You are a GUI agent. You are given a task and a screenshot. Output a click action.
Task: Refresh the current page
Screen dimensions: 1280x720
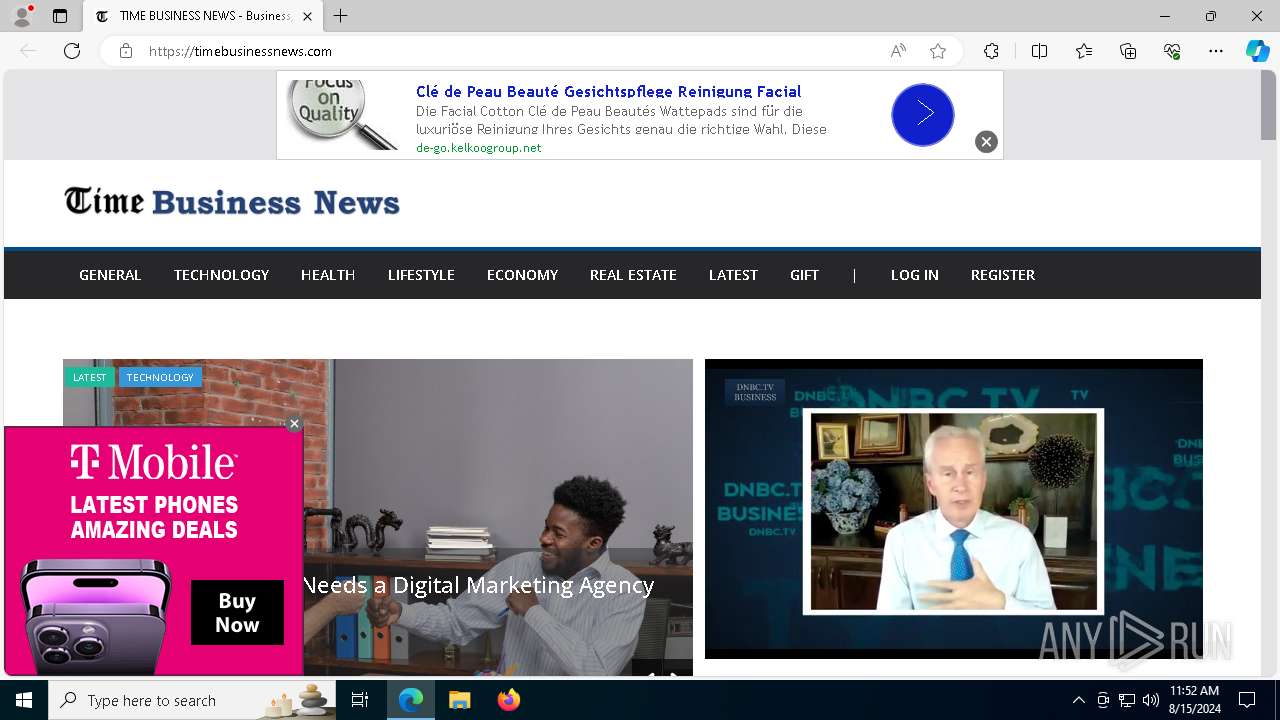pos(72,51)
